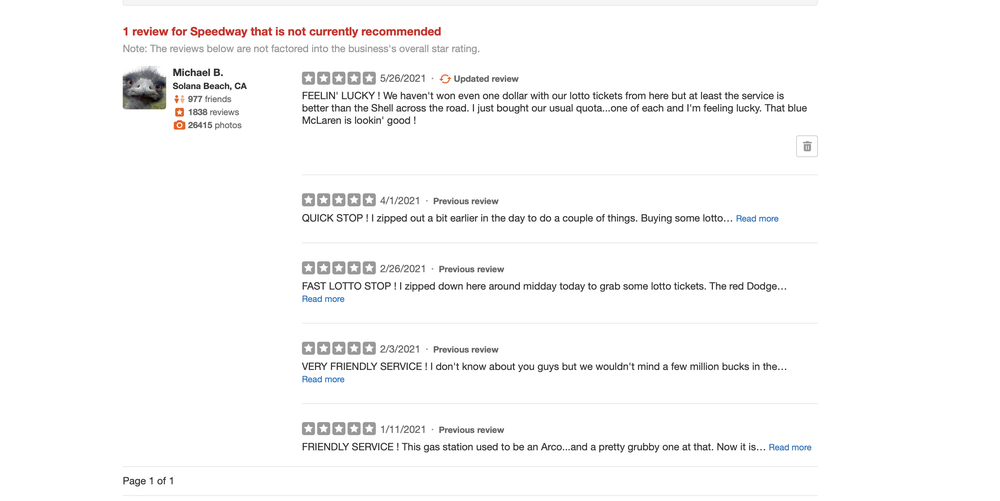
Task: Click the star rating of the 2/3/2021 review
Action: (339, 348)
